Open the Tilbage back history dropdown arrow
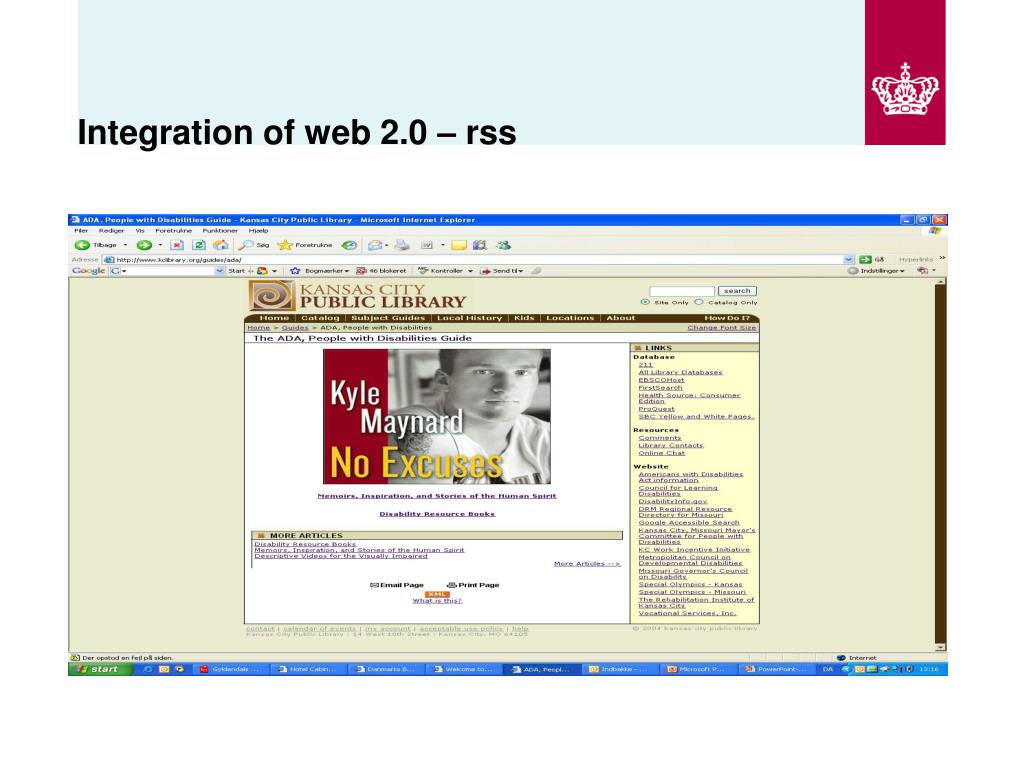The image size is (1024, 768). [x=125, y=246]
